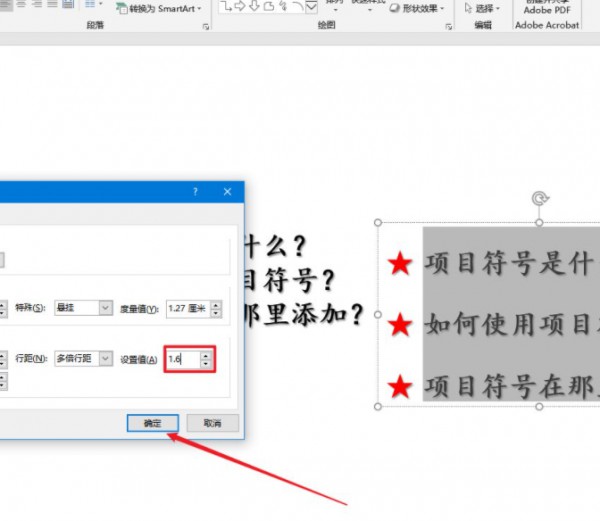Open 段落 group dialog launcher
Viewport: 600px width, 521px height.
(206, 27)
